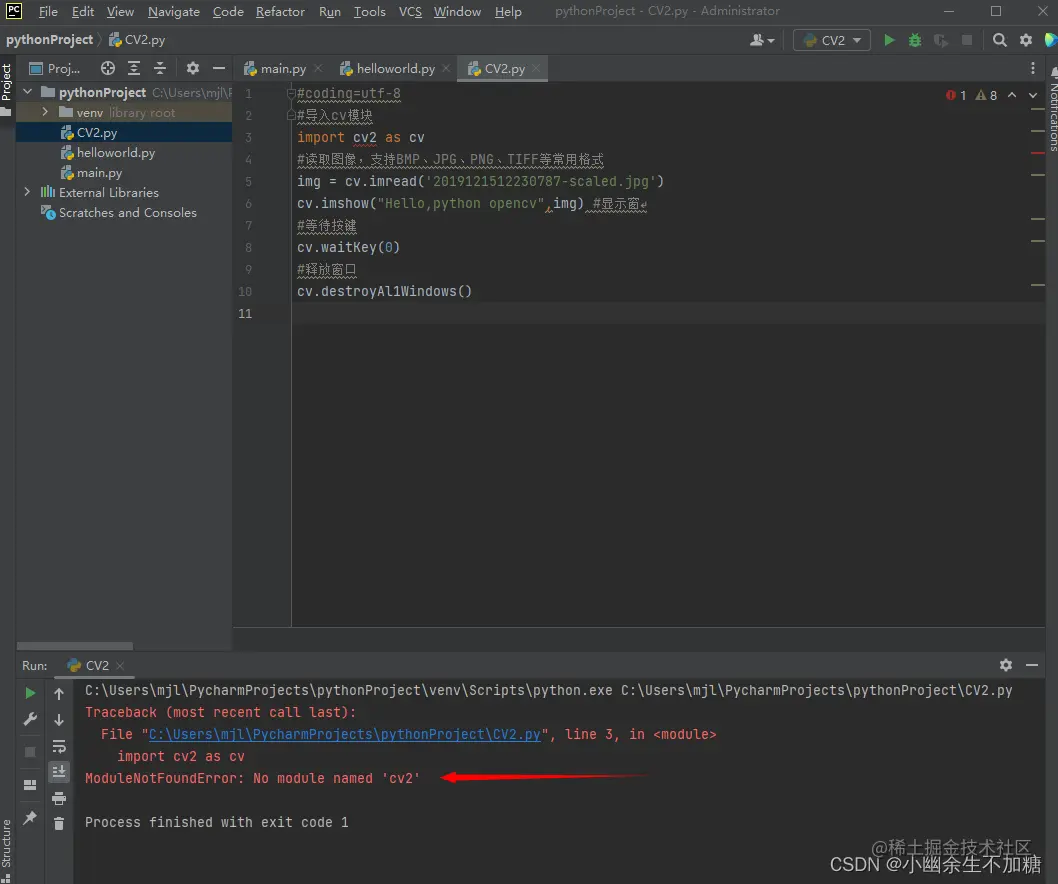The width and height of the screenshot is (1058, 884).
Task: Toggle the Project side tool window tab
Action: pos(7,88)
